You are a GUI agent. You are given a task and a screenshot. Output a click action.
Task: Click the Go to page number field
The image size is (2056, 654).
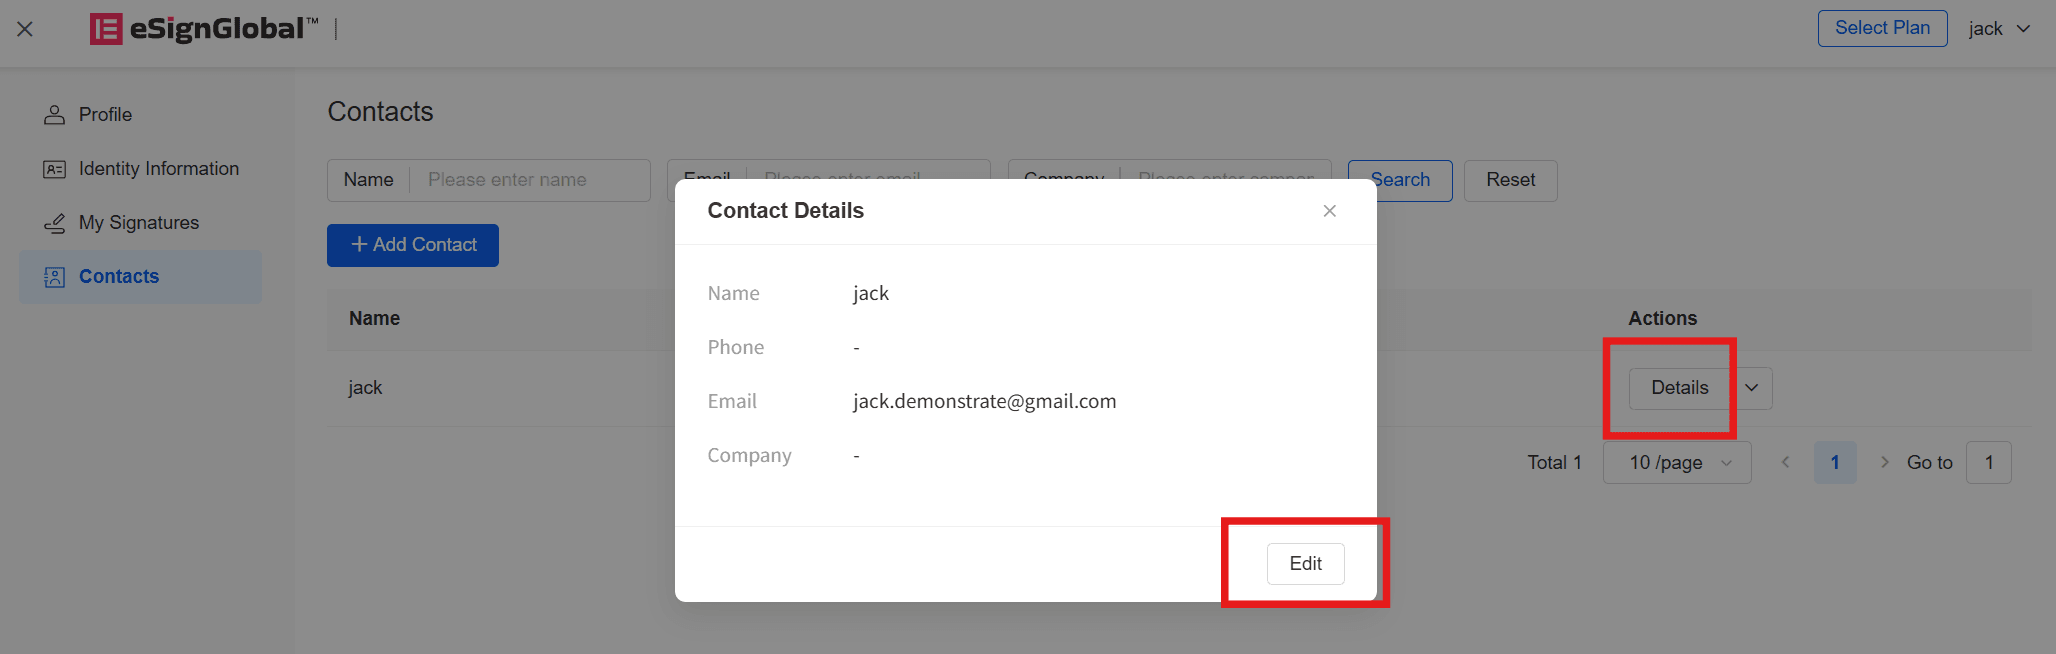(x=1988, y=463)
